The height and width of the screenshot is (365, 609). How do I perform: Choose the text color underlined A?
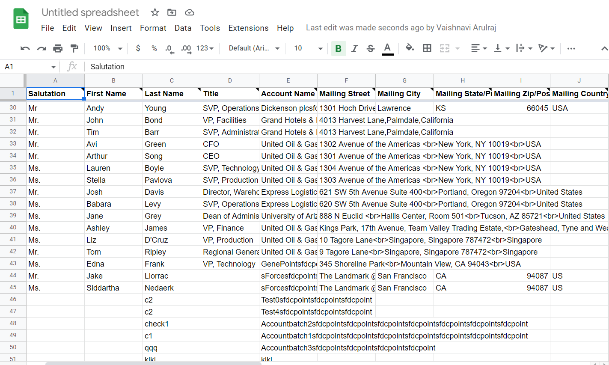[387, 49]
